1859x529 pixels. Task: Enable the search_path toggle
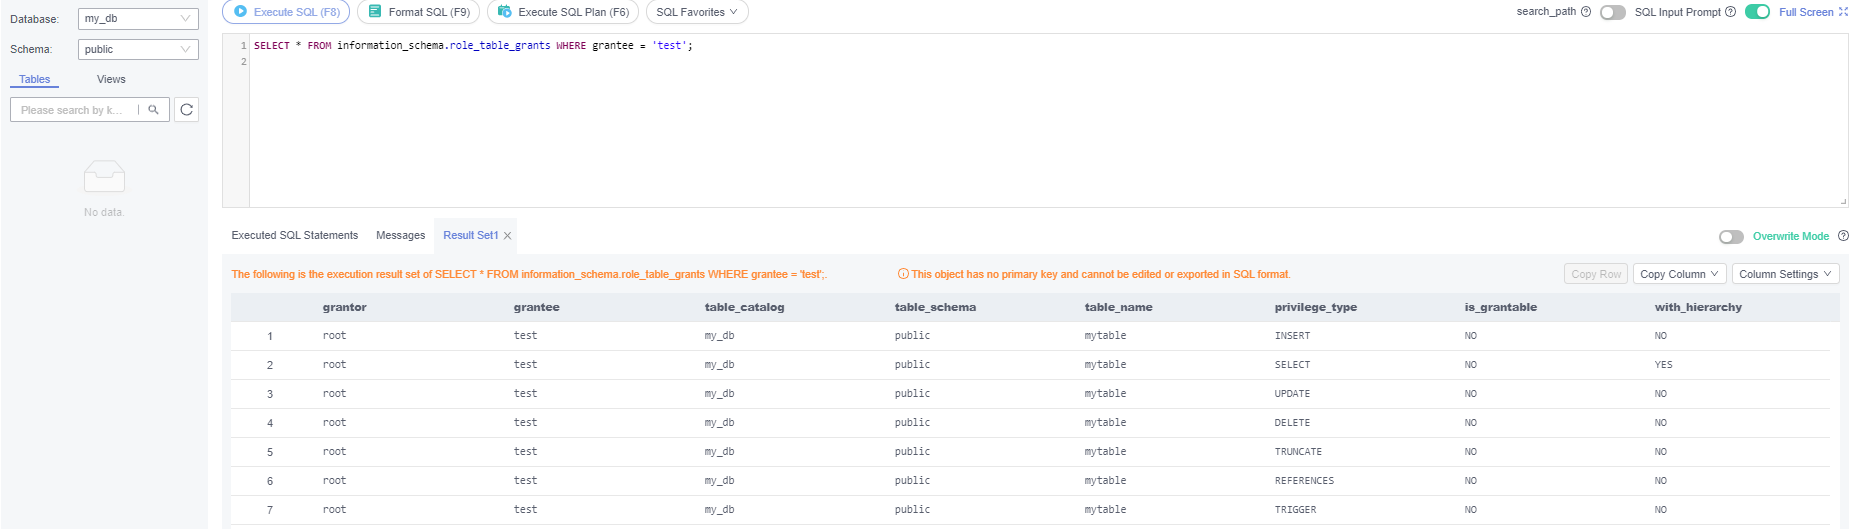point(1612,12)
